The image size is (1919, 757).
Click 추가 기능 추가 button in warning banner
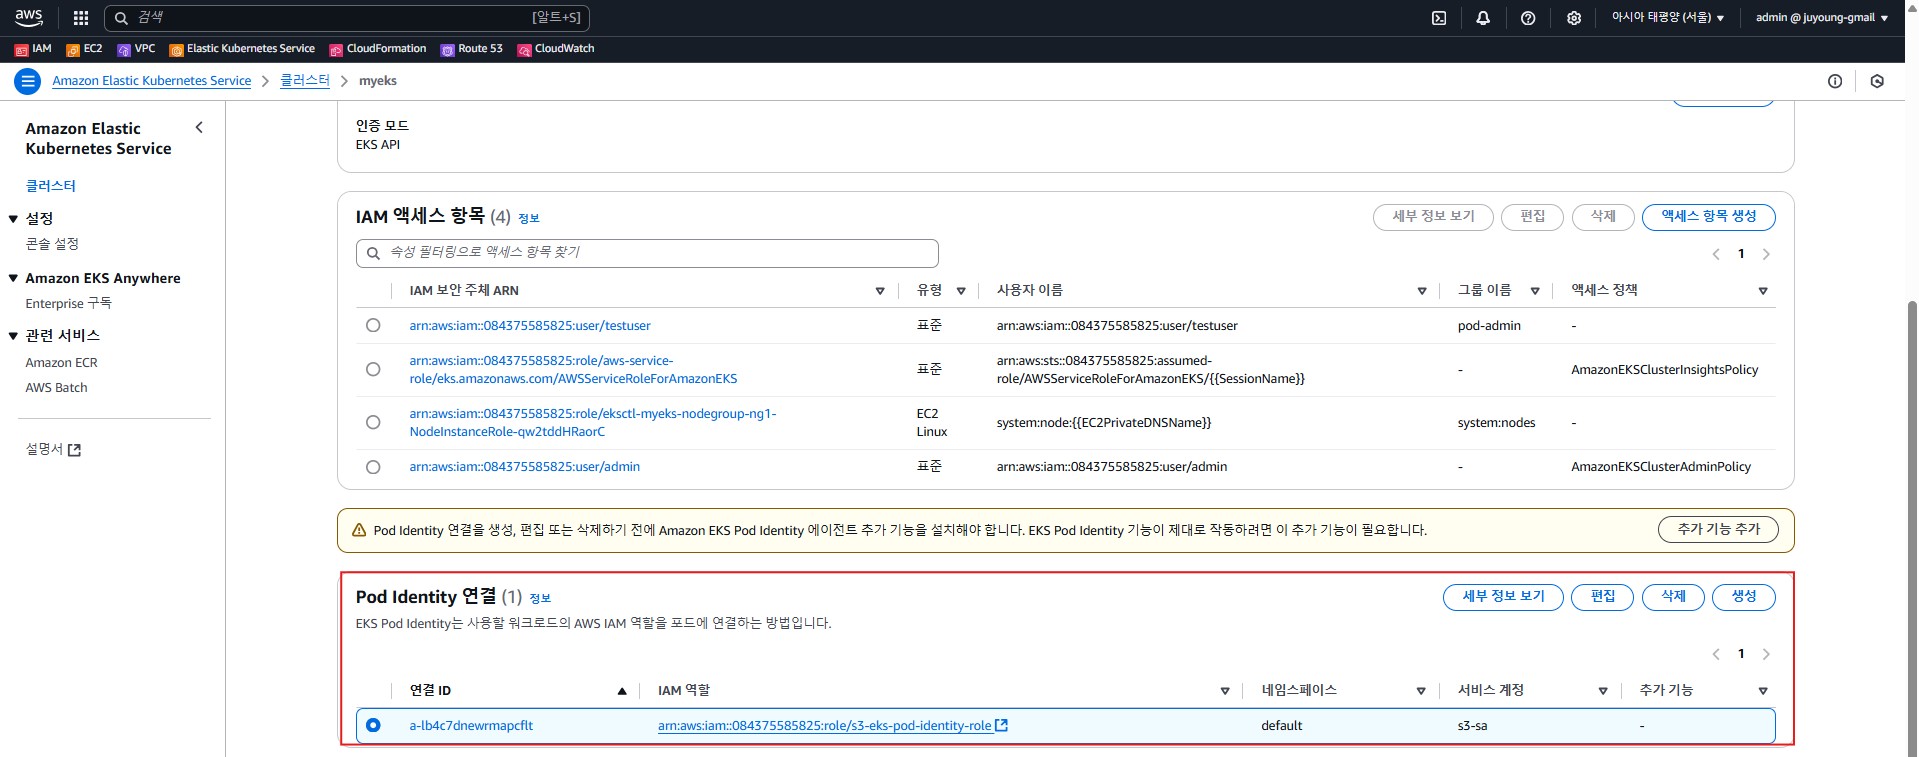(1719, 529)
